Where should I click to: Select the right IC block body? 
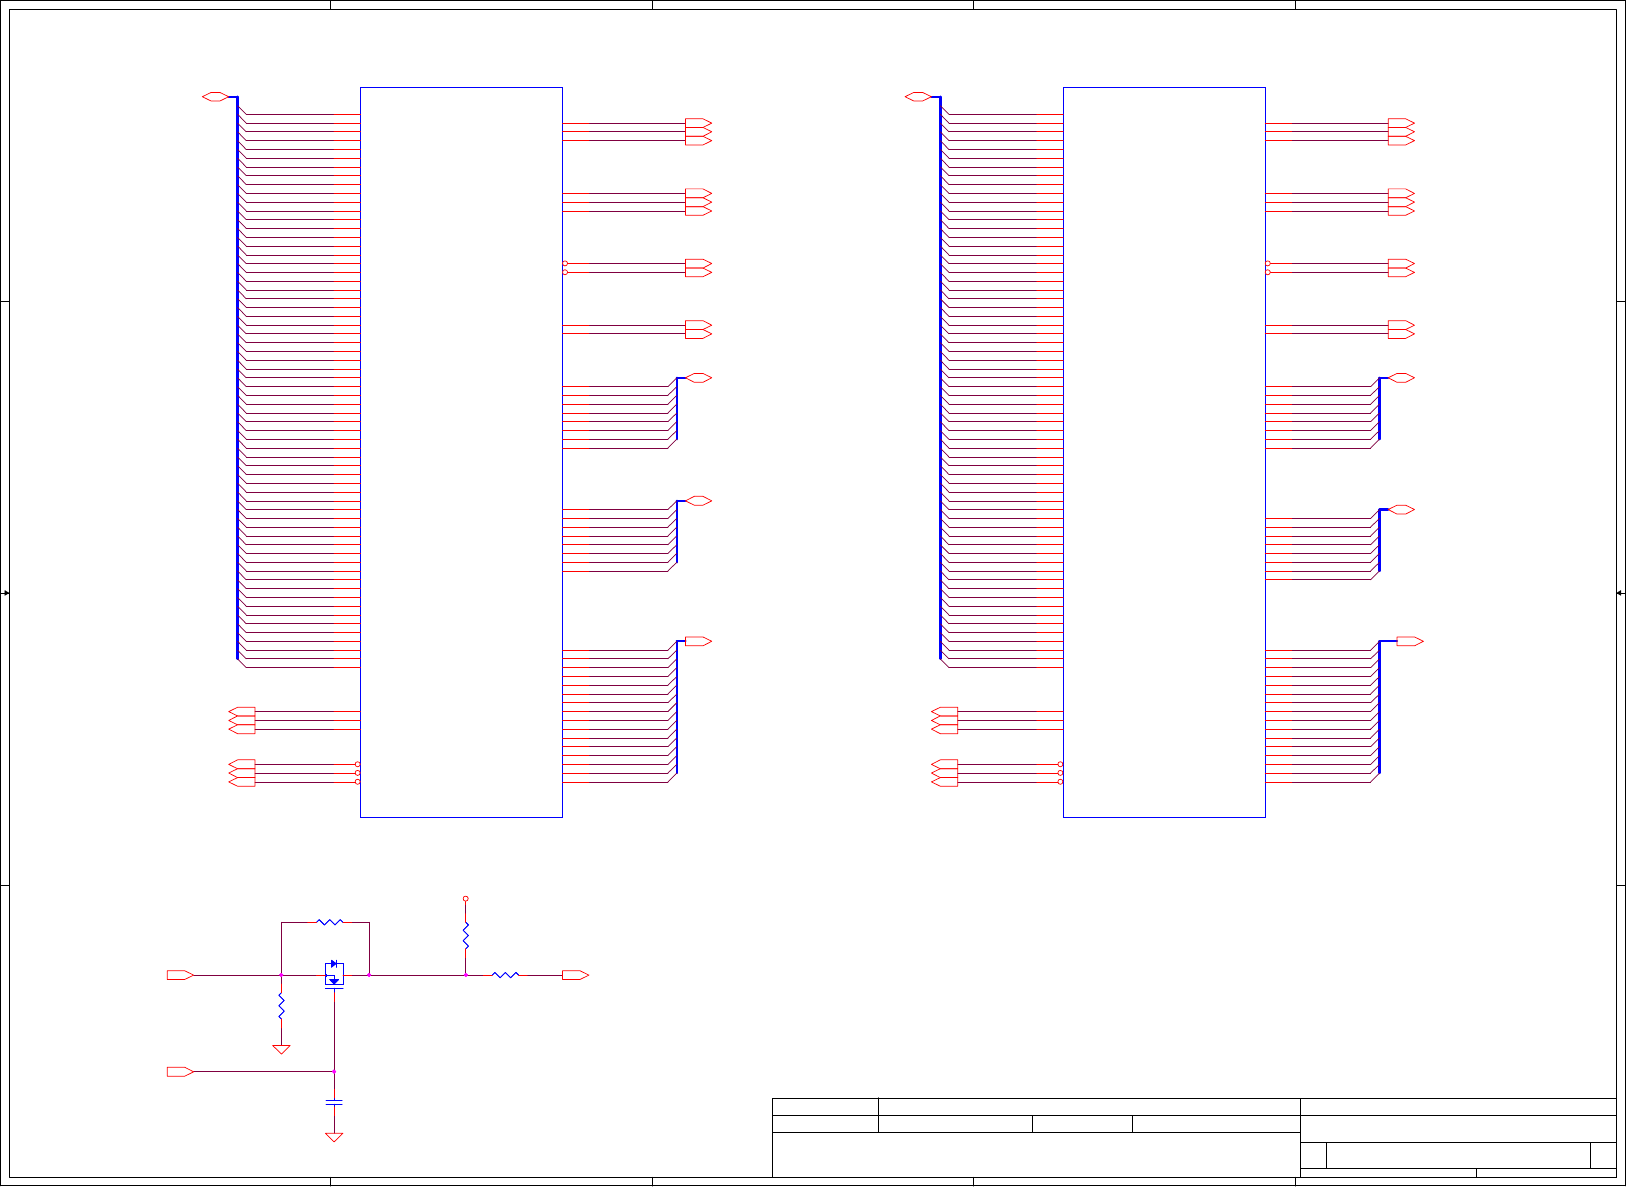(x=1164, y=452)
